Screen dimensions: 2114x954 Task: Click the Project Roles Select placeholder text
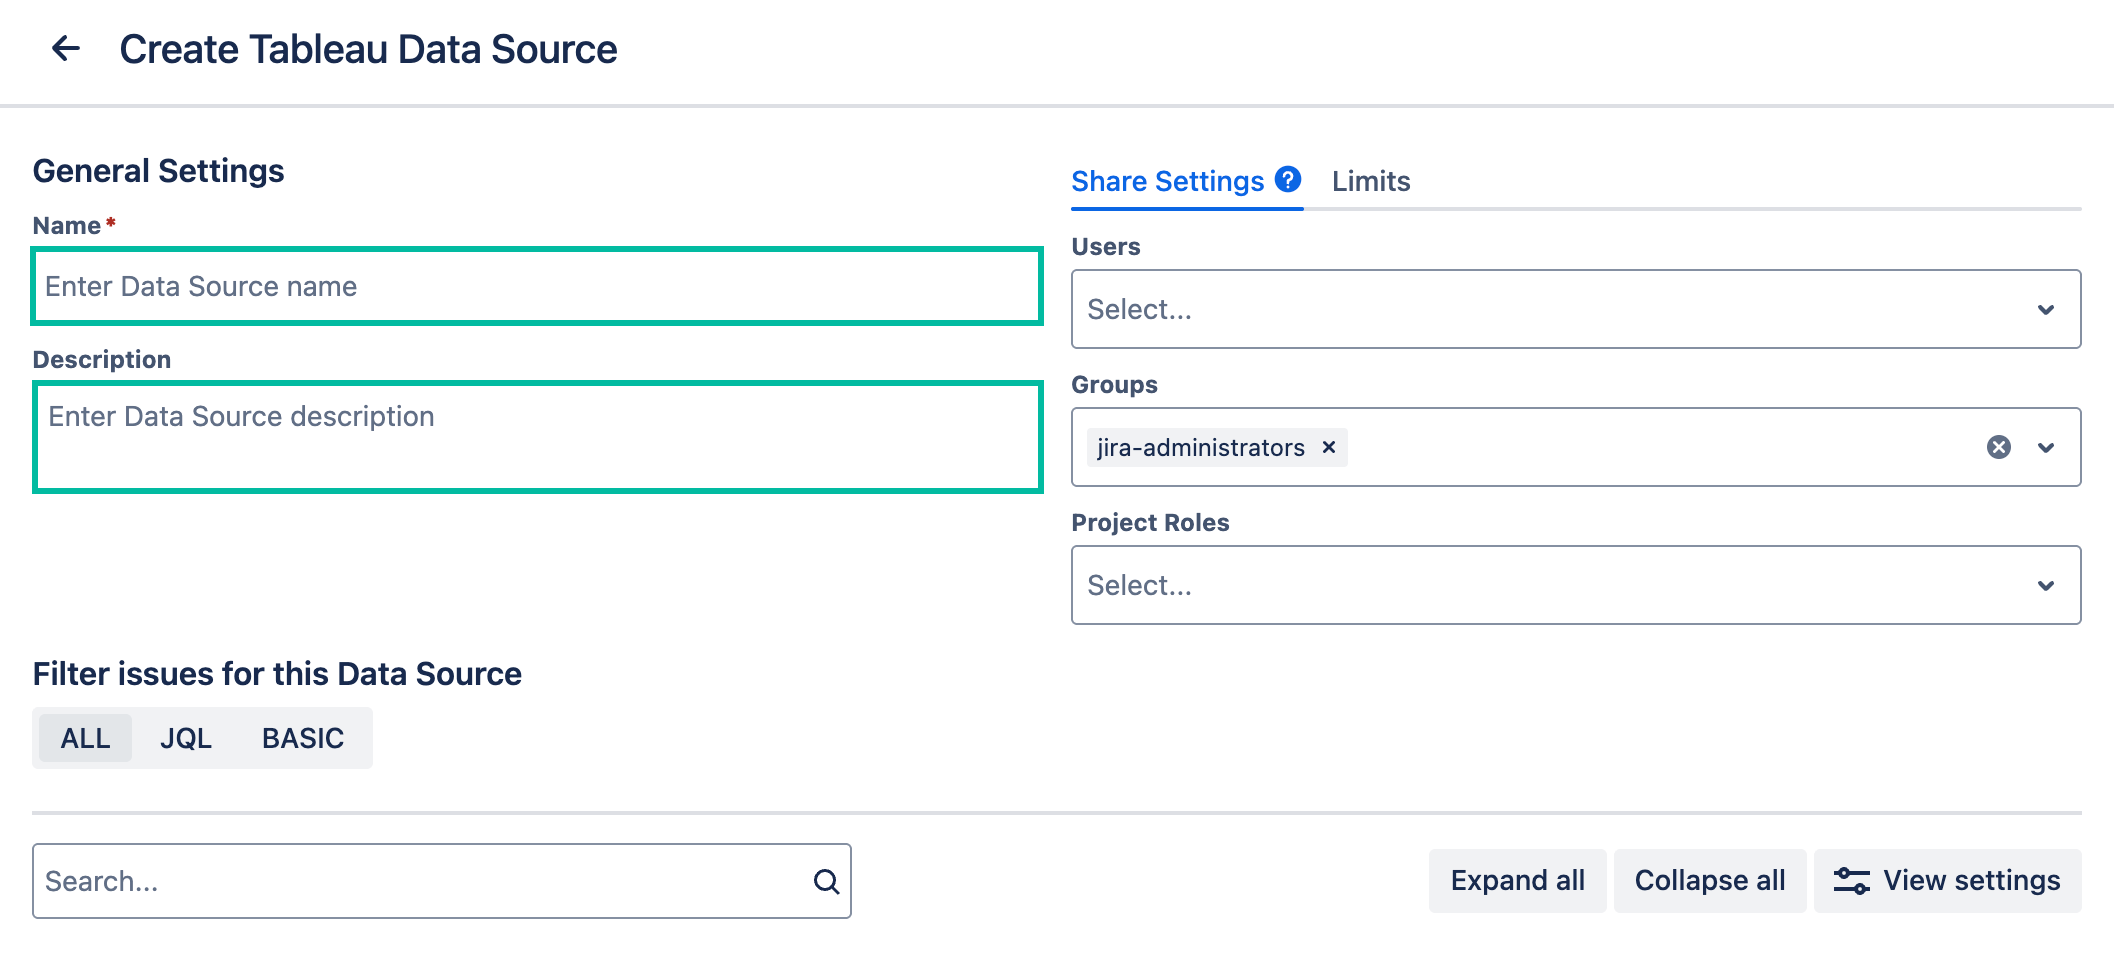(x=1139, y=586)
